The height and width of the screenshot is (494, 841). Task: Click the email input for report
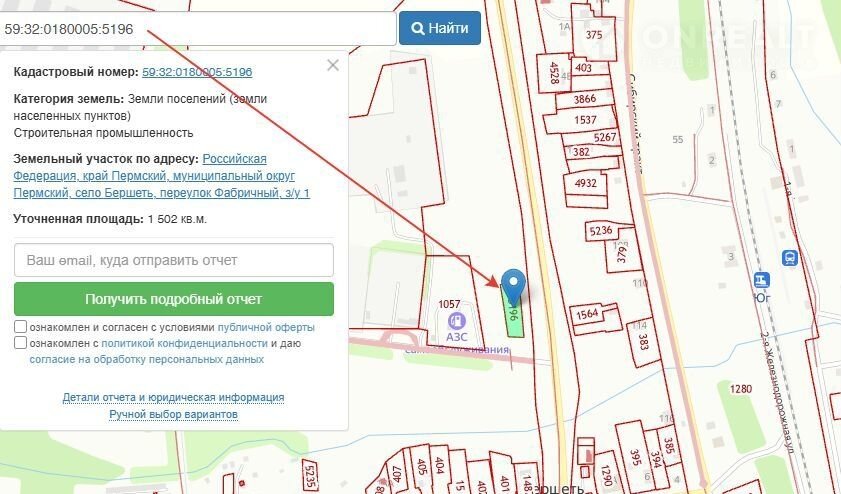[x=174, y=260]
